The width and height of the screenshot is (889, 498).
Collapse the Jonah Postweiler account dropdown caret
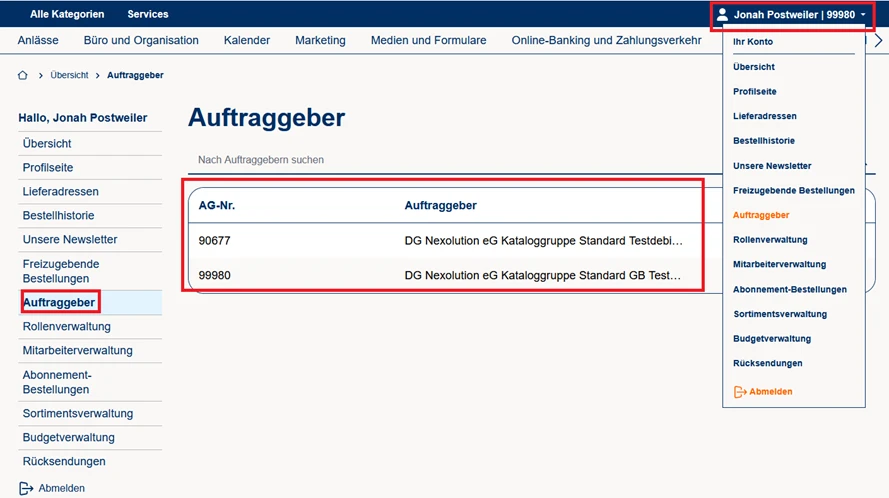click(x=862, y=15)
